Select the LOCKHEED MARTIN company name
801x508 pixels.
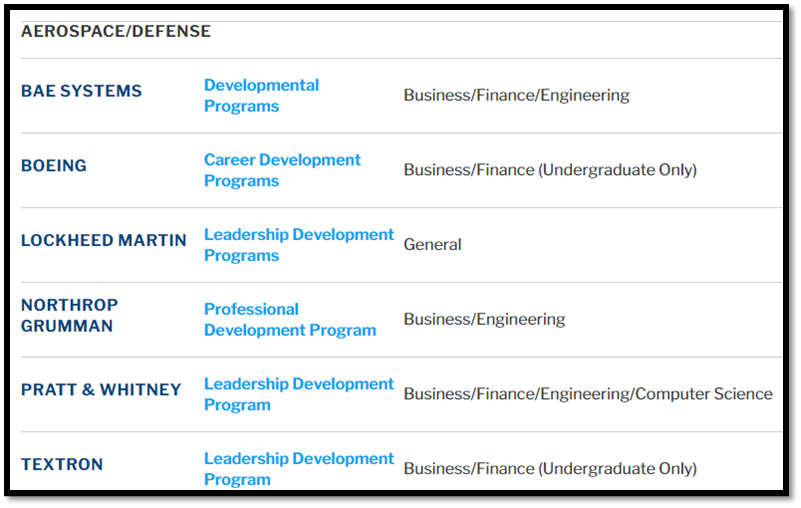[104, 240]
